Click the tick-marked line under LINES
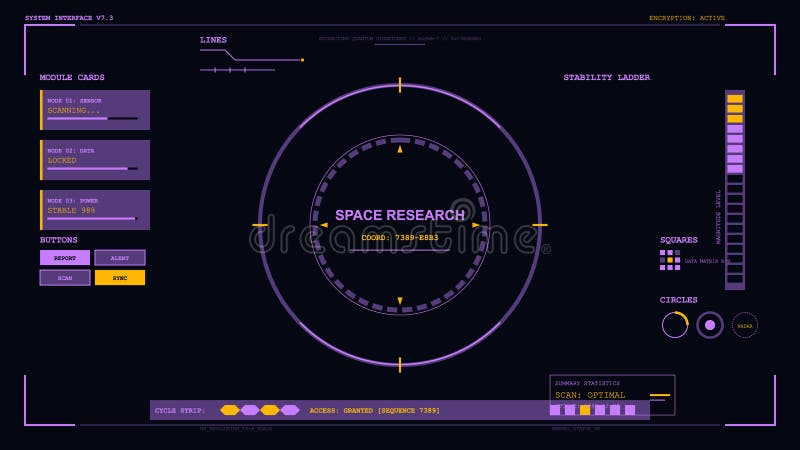The height and width of the screenshot is (450, 800). [238, 70]
